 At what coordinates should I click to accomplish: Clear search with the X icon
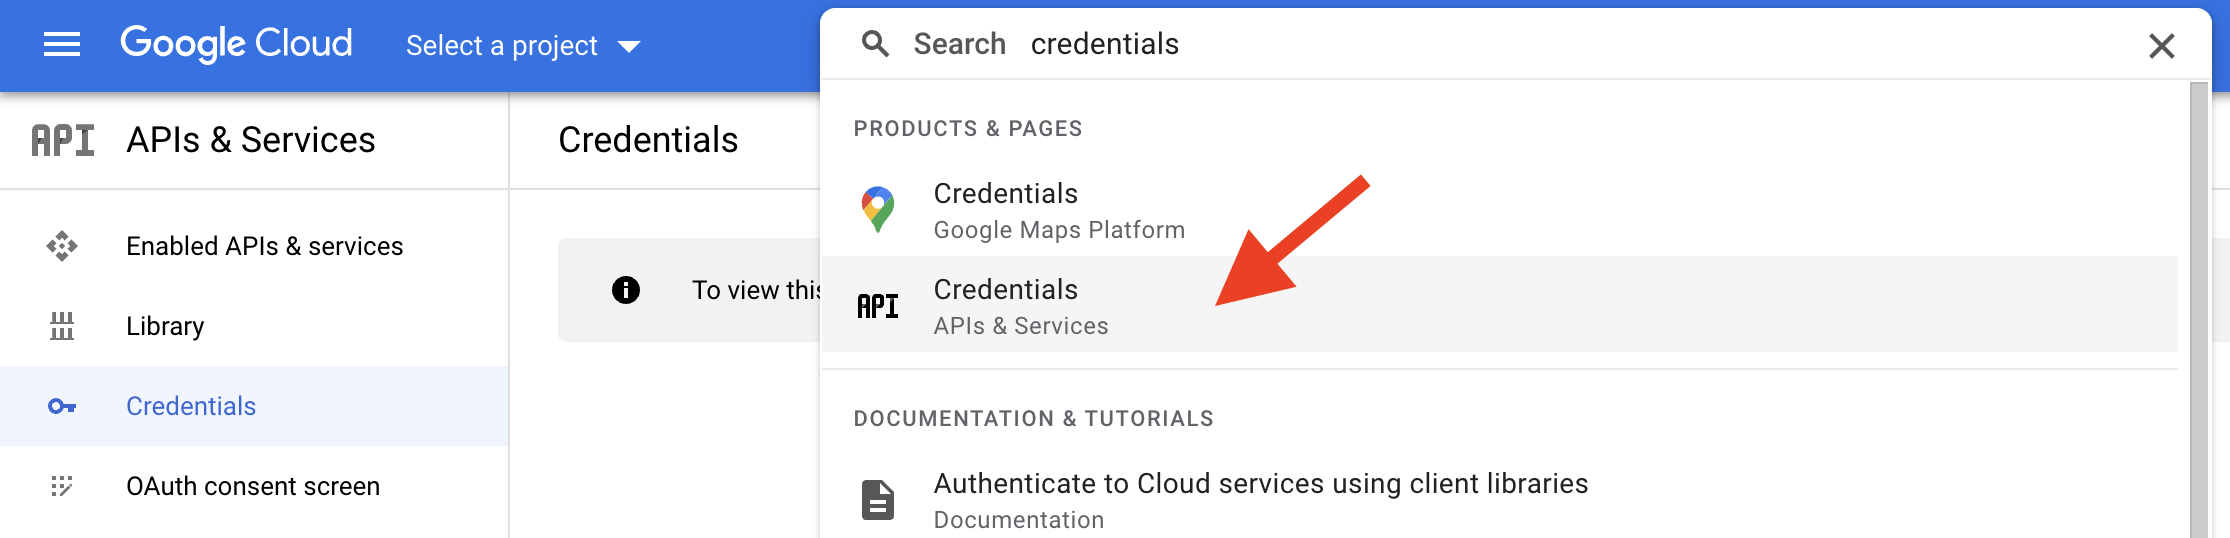tap(2161, 46)
